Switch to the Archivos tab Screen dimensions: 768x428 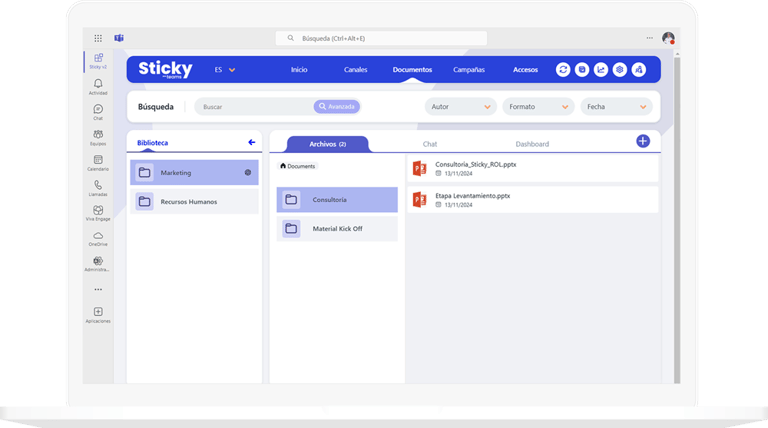click(328, 144)
